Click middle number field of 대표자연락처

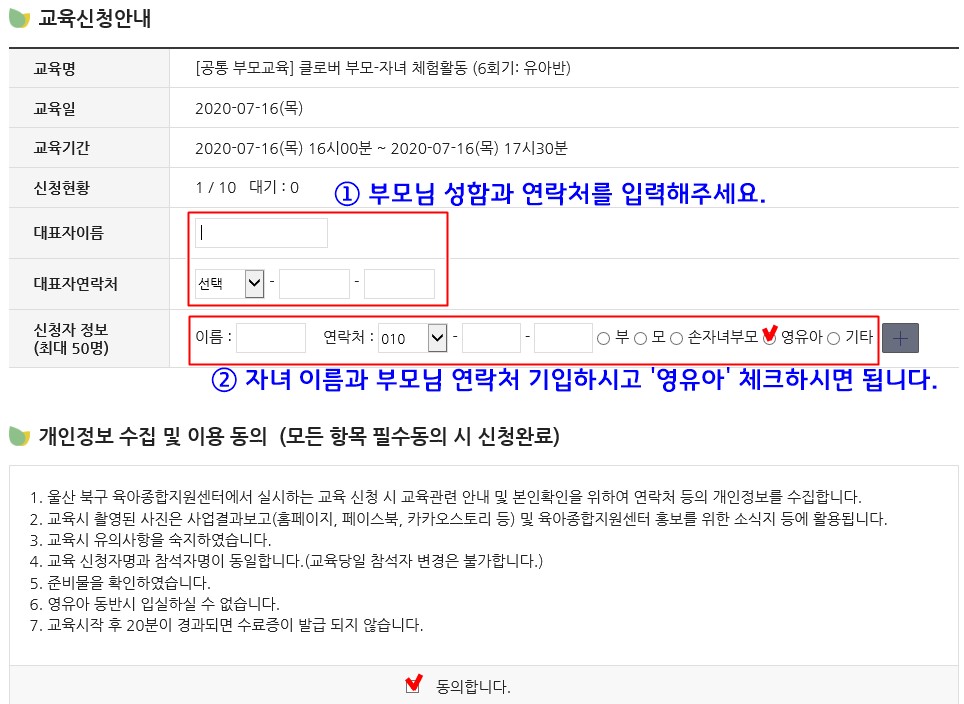coord(314,284)
